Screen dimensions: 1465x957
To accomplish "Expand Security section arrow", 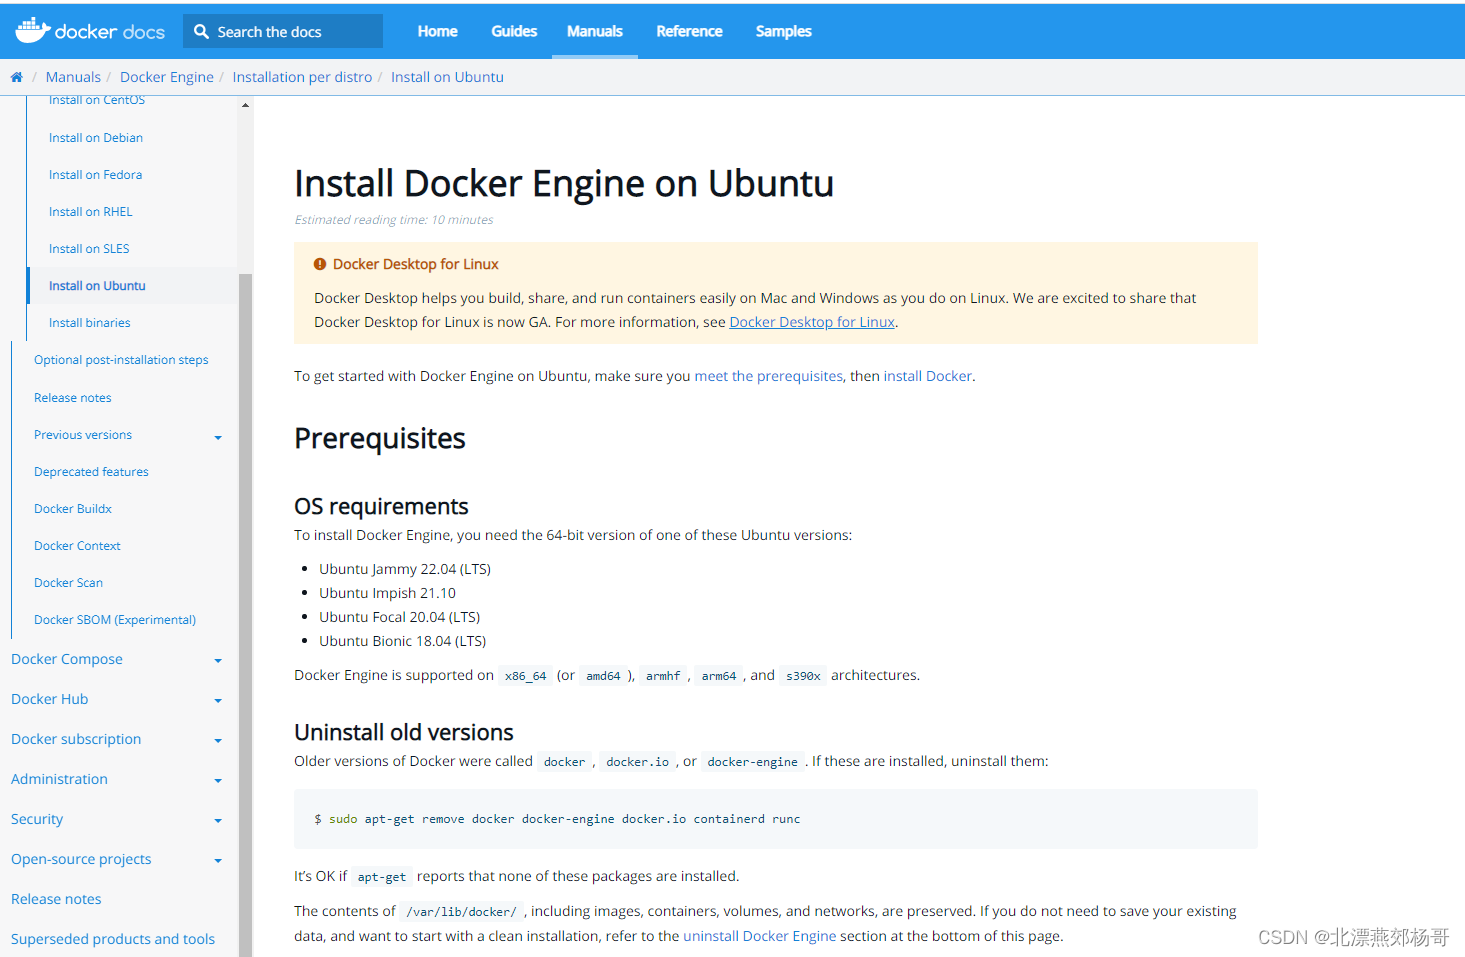I will click(218, 821).
